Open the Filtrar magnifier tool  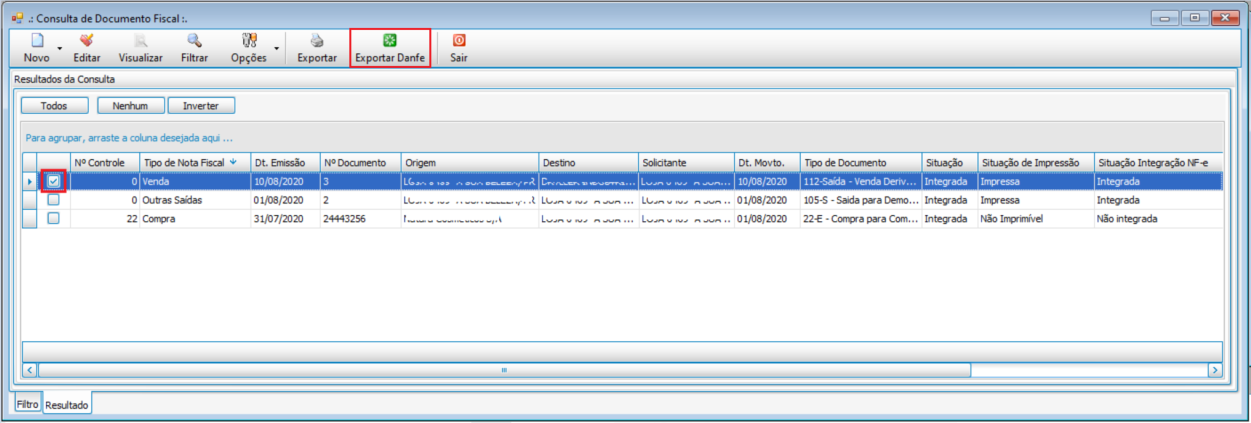195,41
